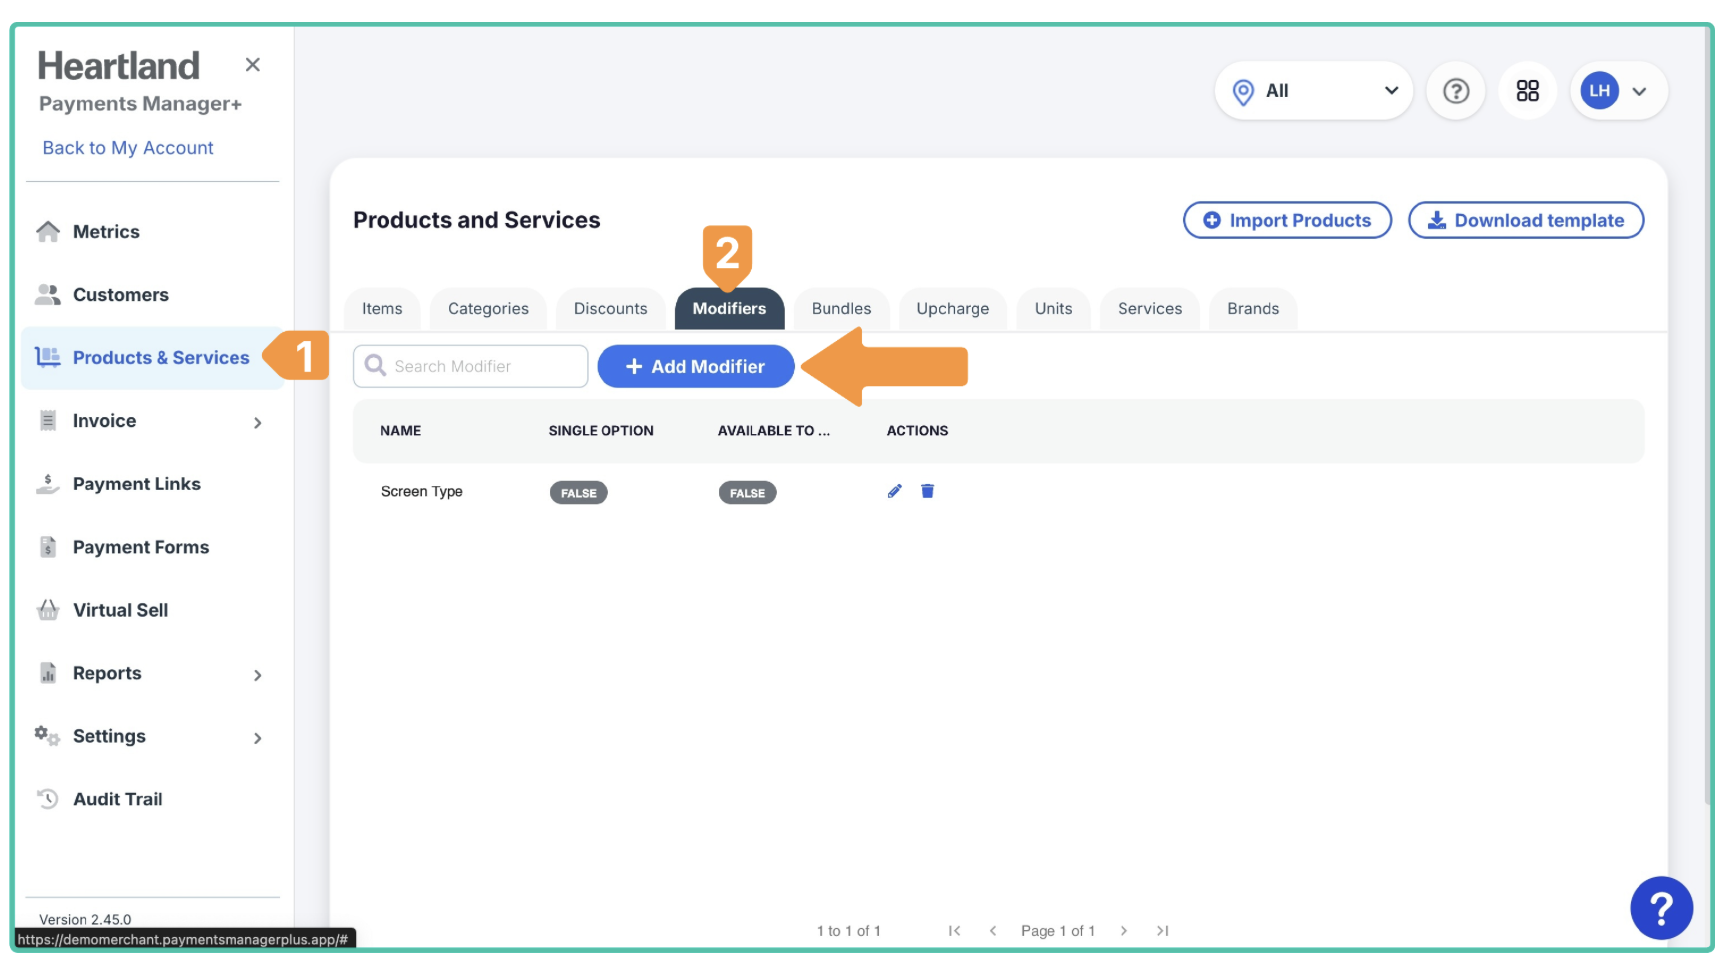Click the Import Products button
Viewport: 1730px width, 970px height.
click(1287, 221)
